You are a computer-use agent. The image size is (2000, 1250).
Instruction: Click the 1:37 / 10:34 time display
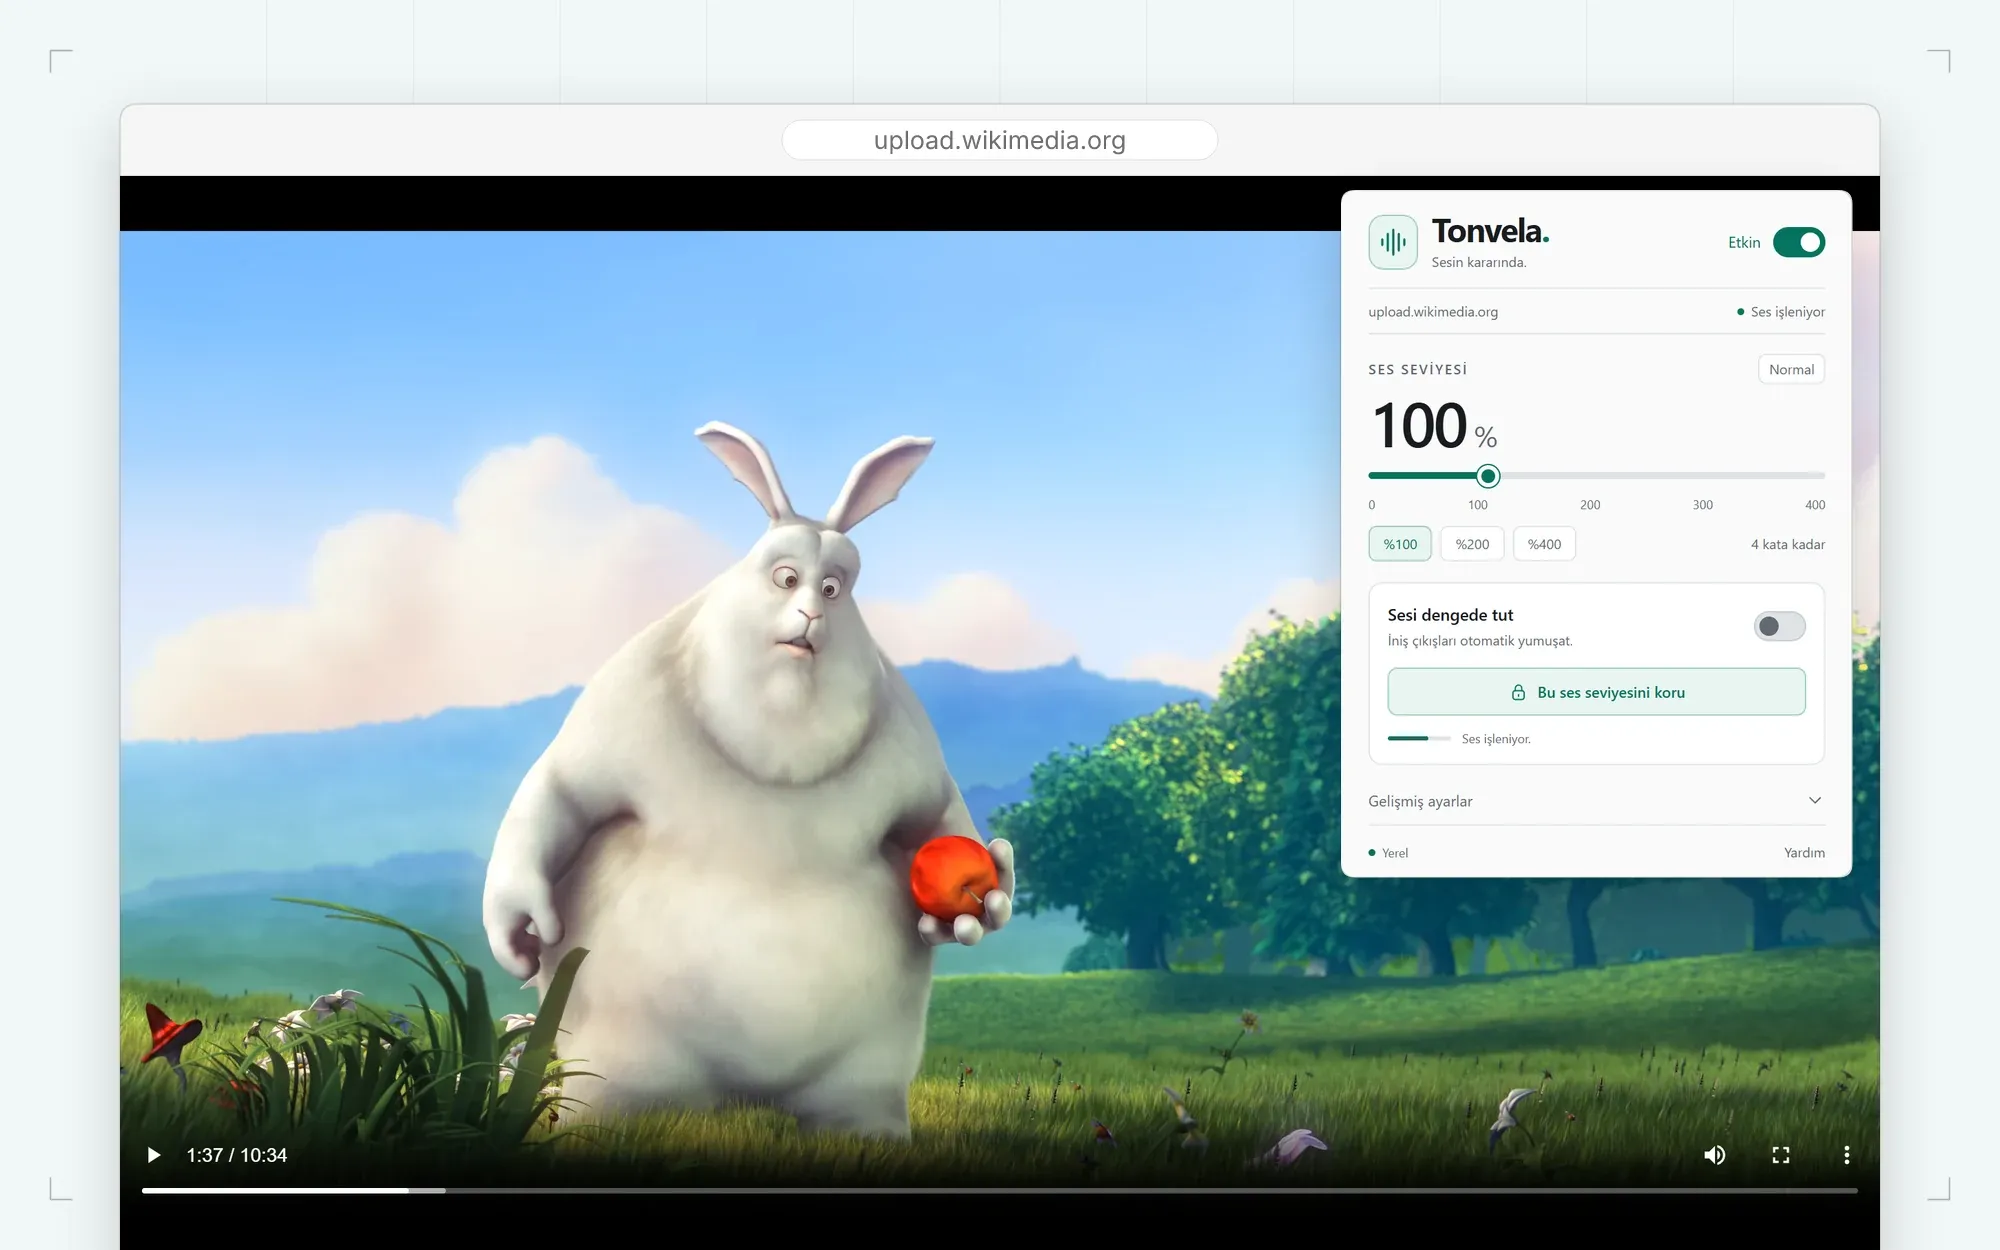click(237, 1155)
